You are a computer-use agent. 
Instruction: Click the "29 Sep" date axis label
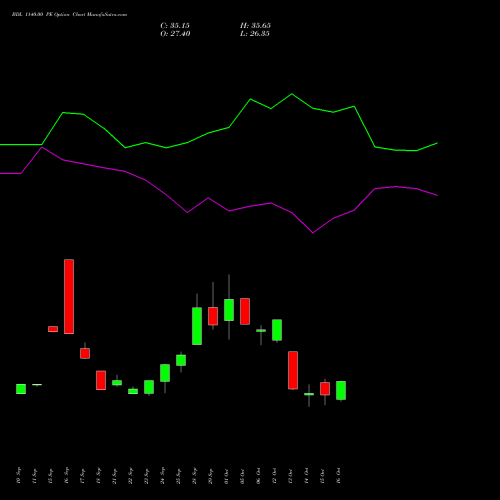(210, 476)
